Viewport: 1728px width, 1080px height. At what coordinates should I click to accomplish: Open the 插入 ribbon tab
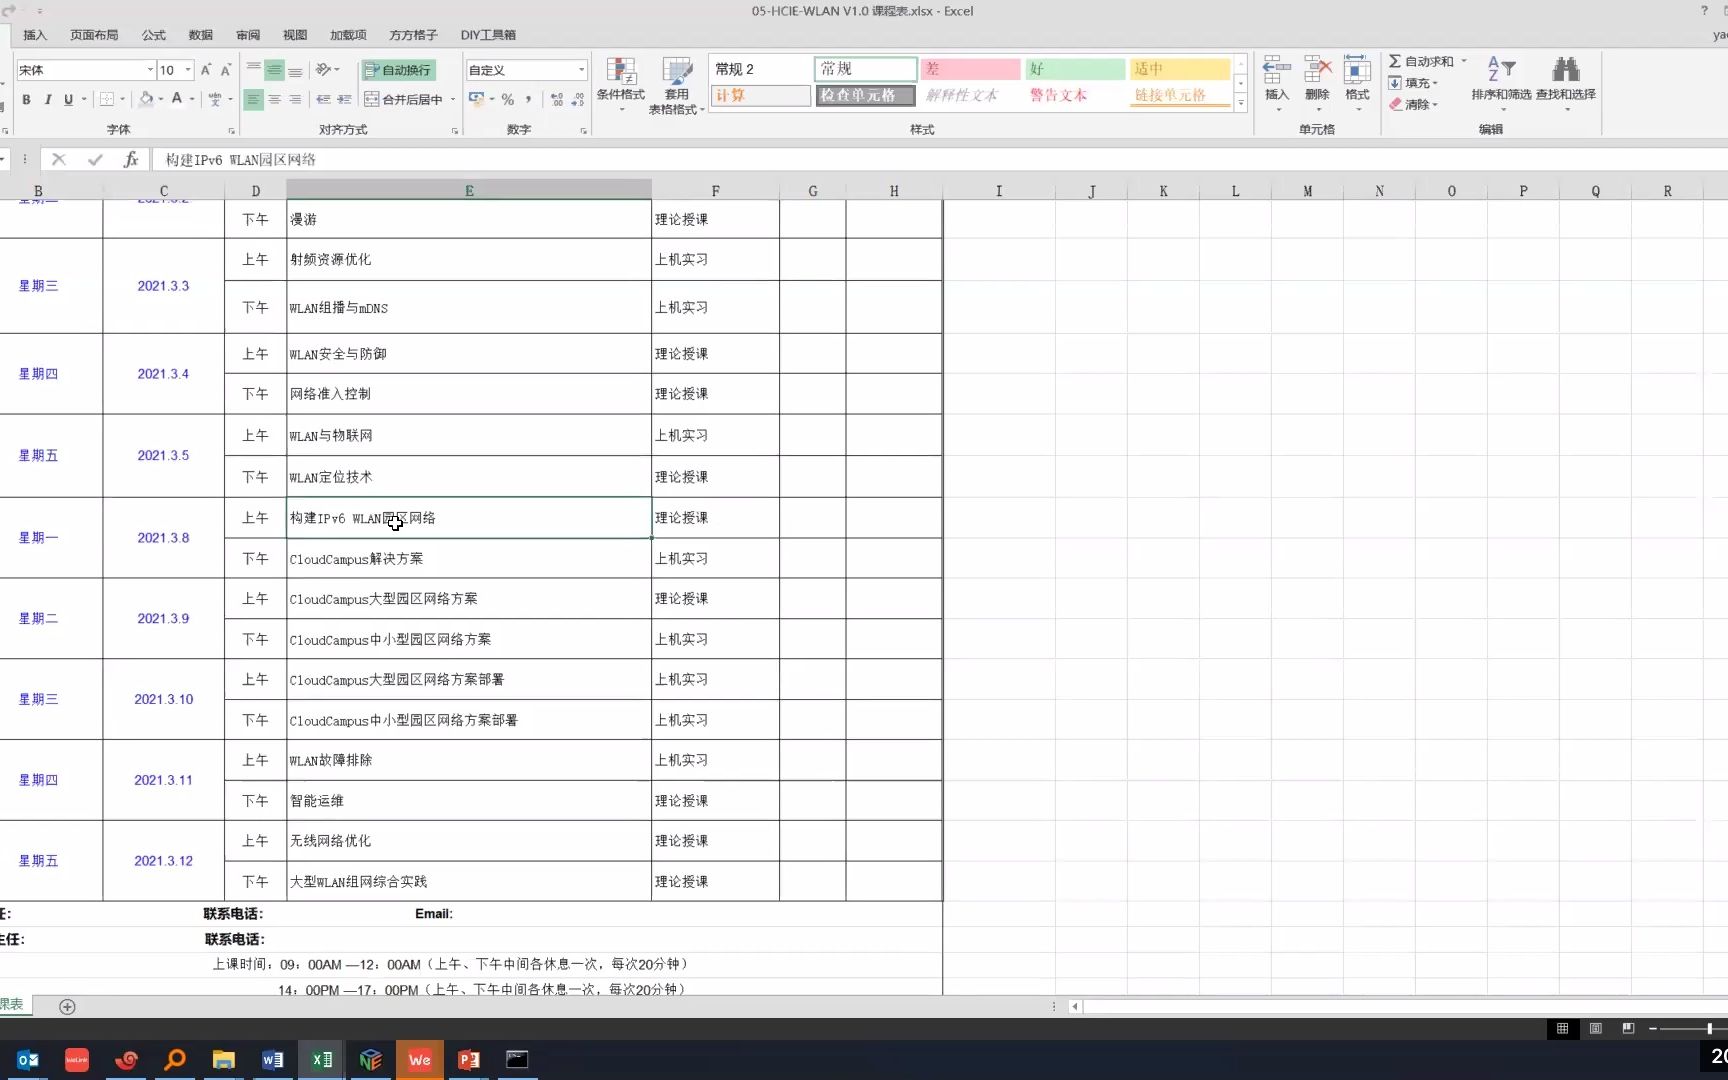35,35
